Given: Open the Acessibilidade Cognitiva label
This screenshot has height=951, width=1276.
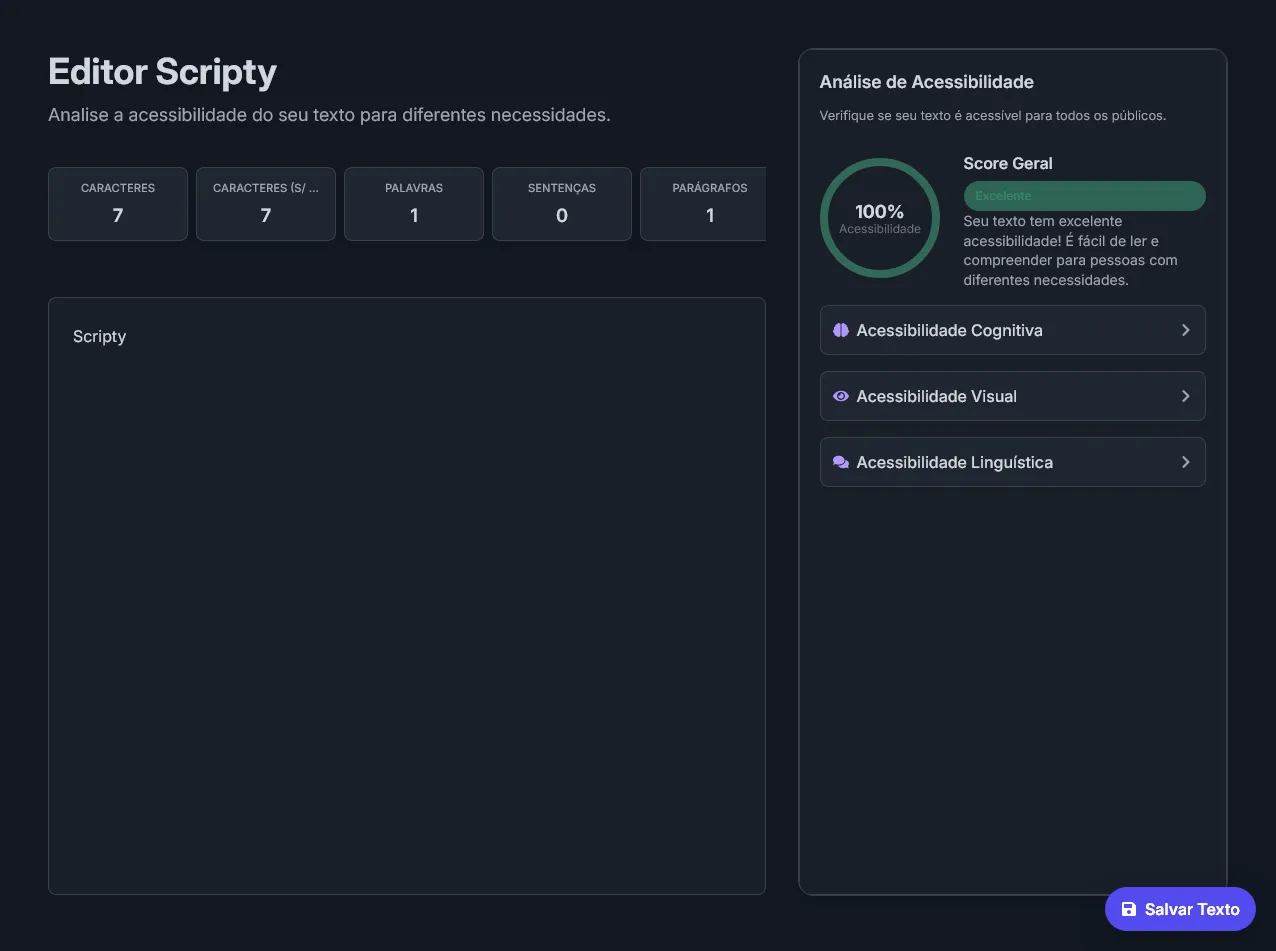Looking at the screenshot, I should (x=949, y=330).
